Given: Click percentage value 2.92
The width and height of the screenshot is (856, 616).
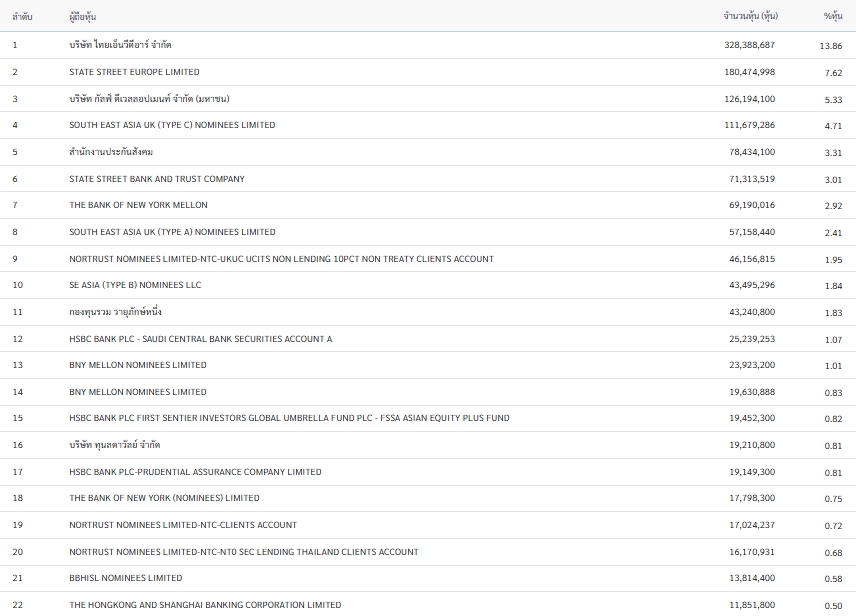Looking at the screenshot, I should tap(834, 206).
